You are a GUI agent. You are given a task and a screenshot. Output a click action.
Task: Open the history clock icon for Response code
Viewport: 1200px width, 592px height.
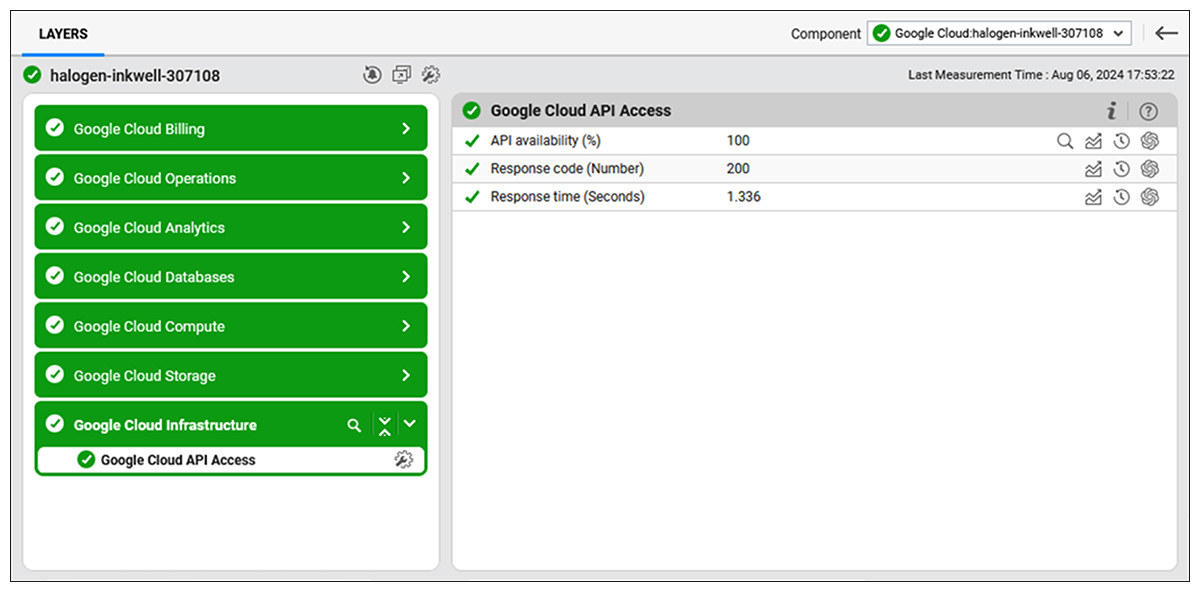point(1122,169)
